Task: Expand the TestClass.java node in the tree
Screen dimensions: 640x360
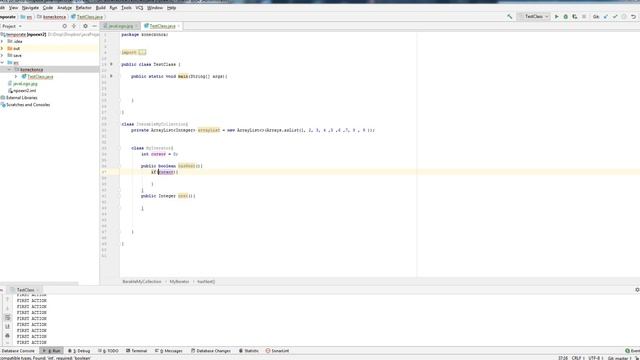Action: click(16, 76)
